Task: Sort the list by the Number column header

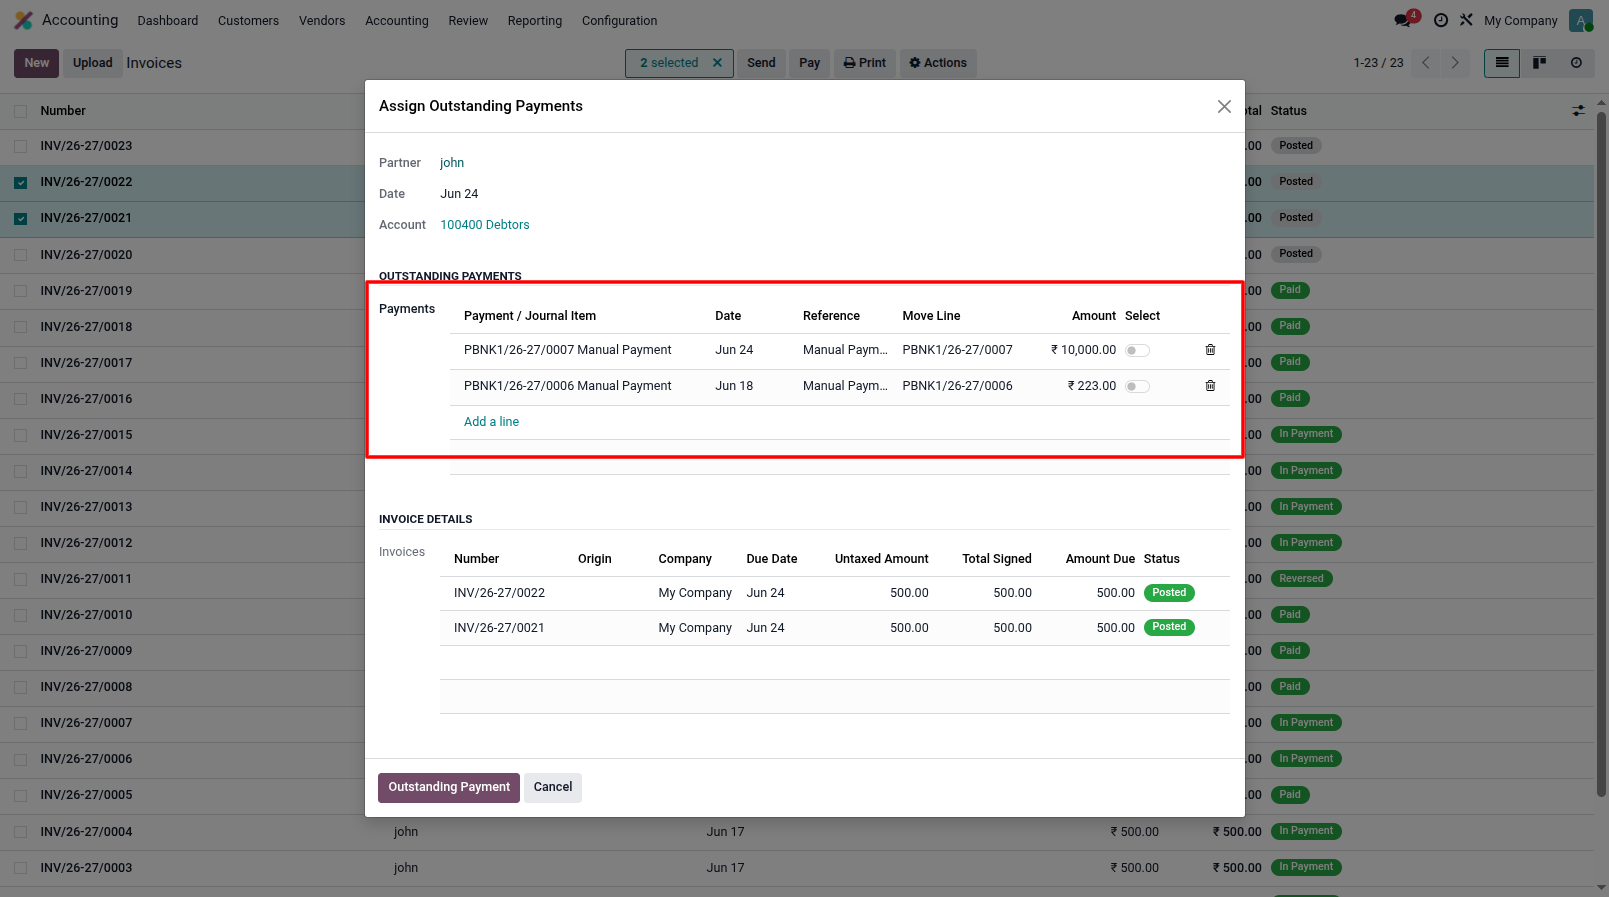Action: (63, 111)
